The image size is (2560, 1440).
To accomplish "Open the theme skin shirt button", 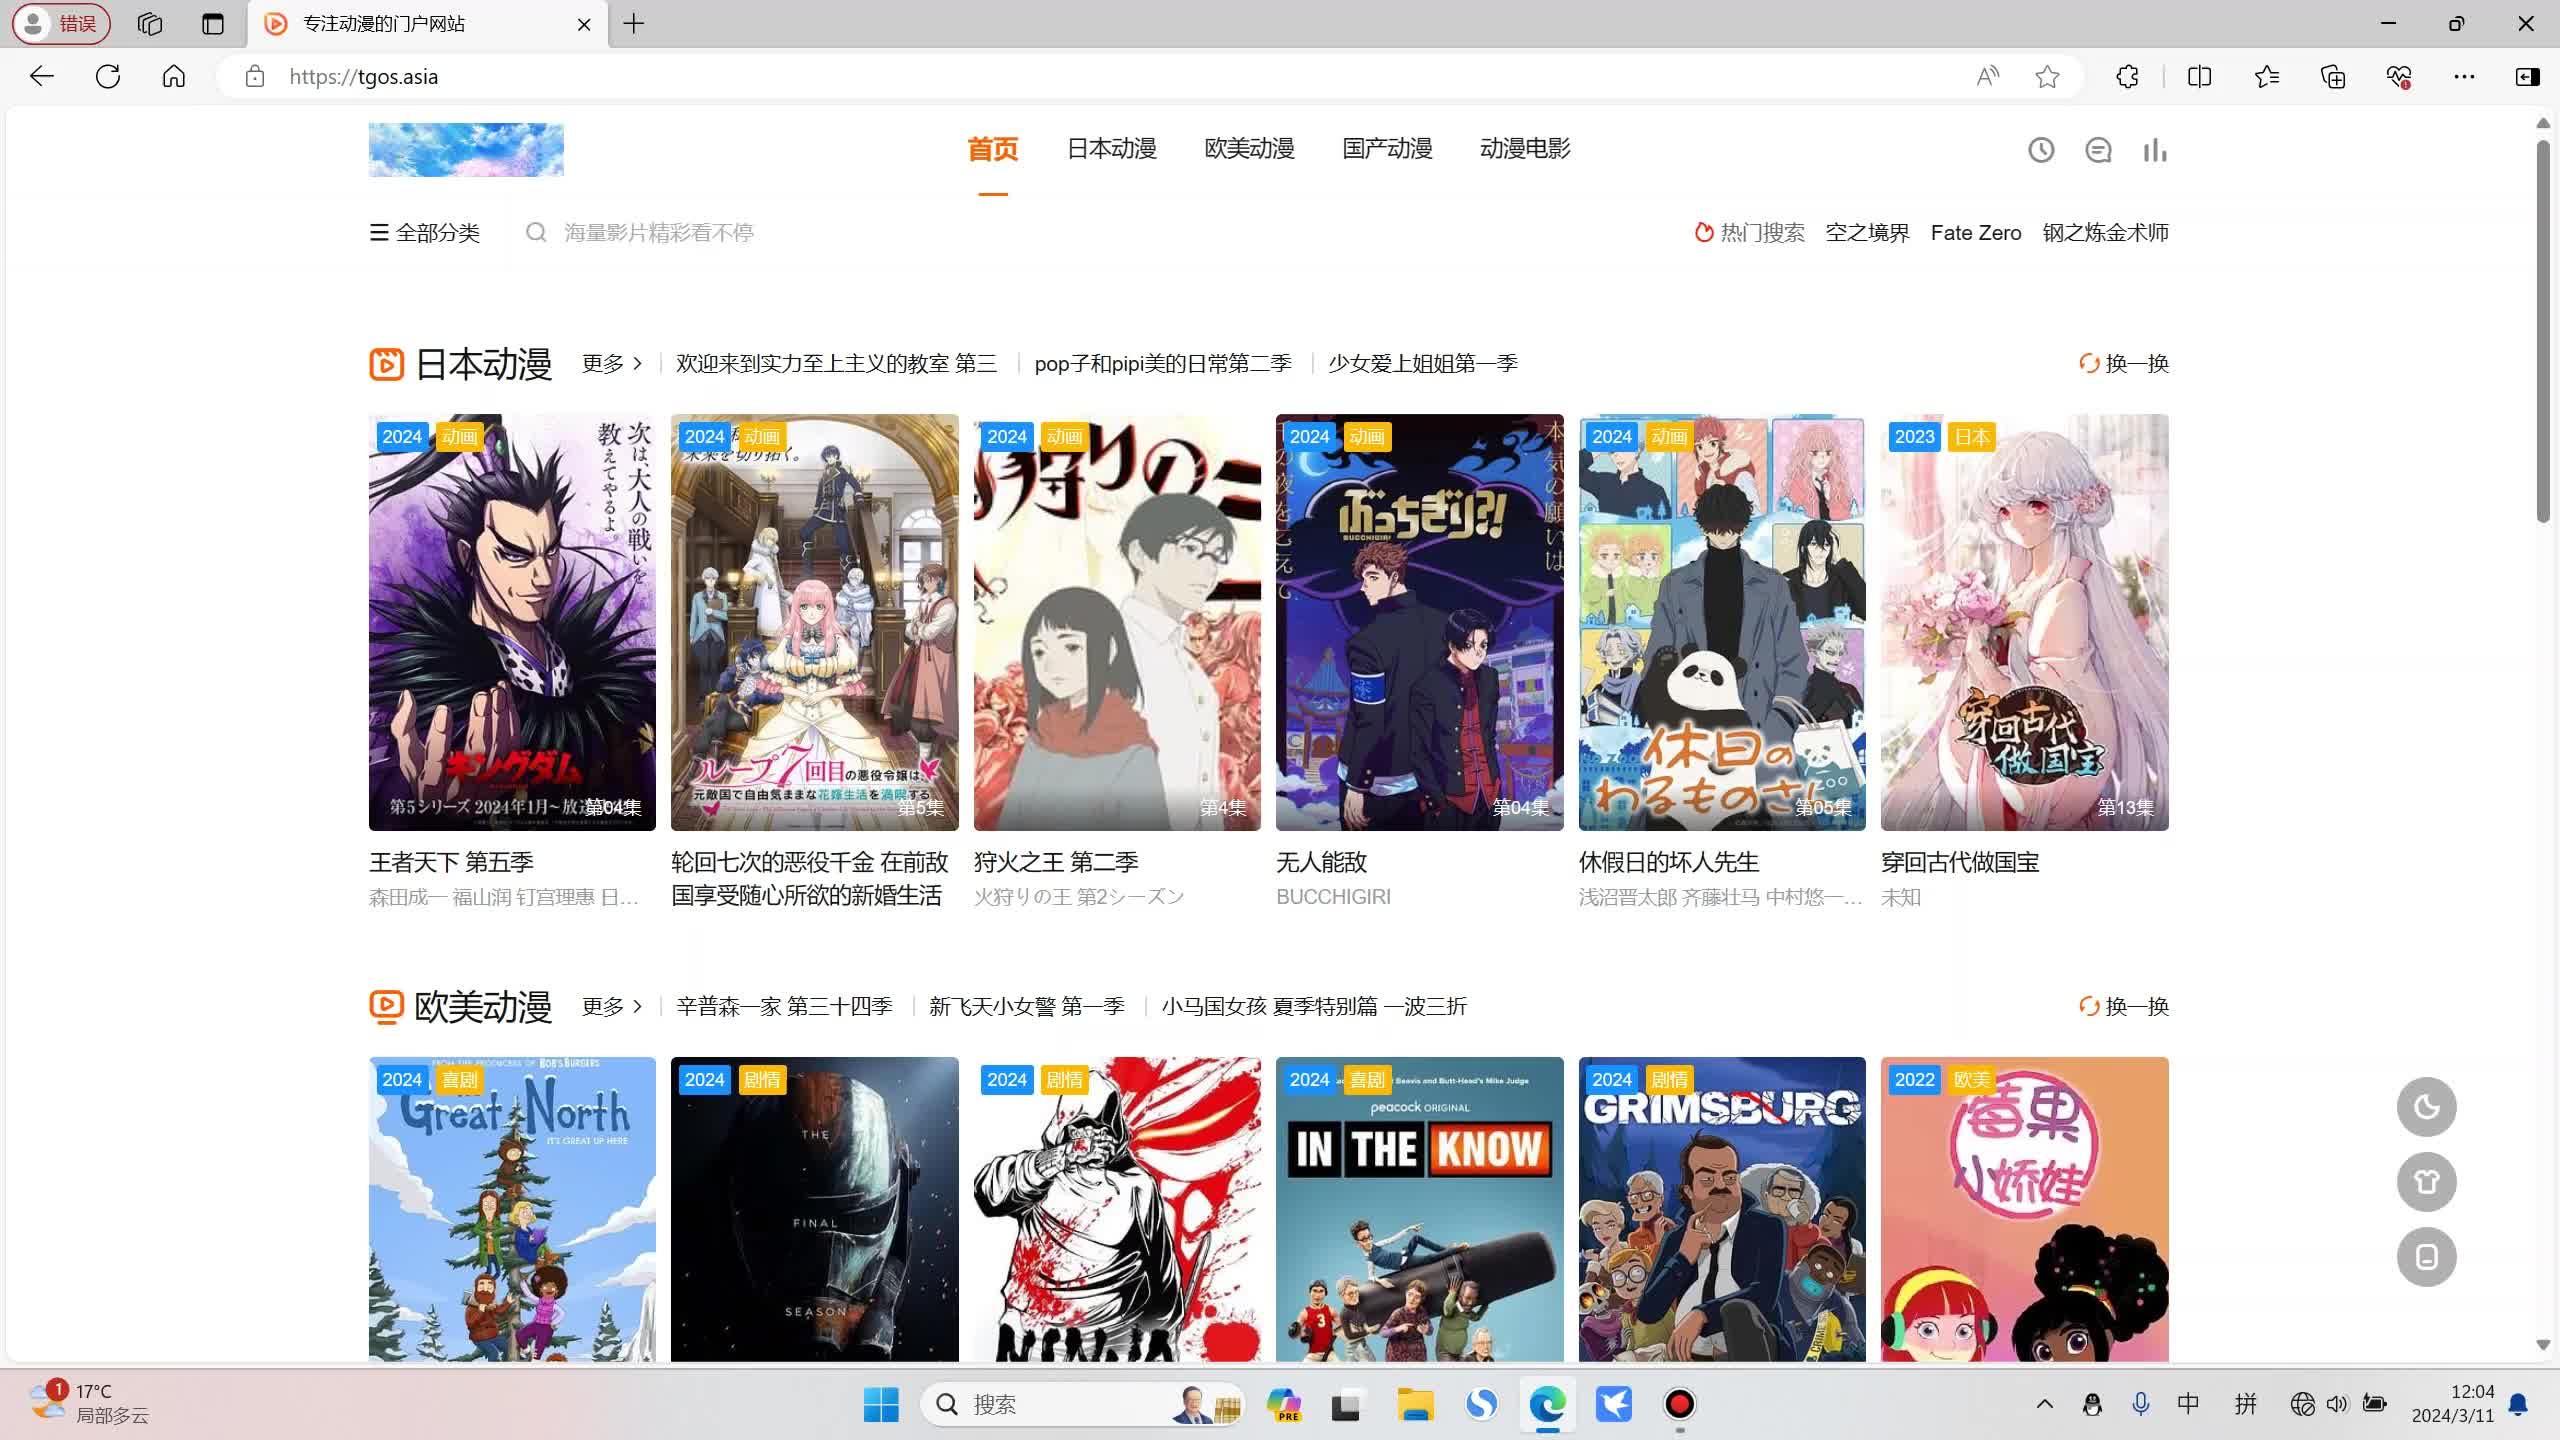I will click(2426, 1182).
